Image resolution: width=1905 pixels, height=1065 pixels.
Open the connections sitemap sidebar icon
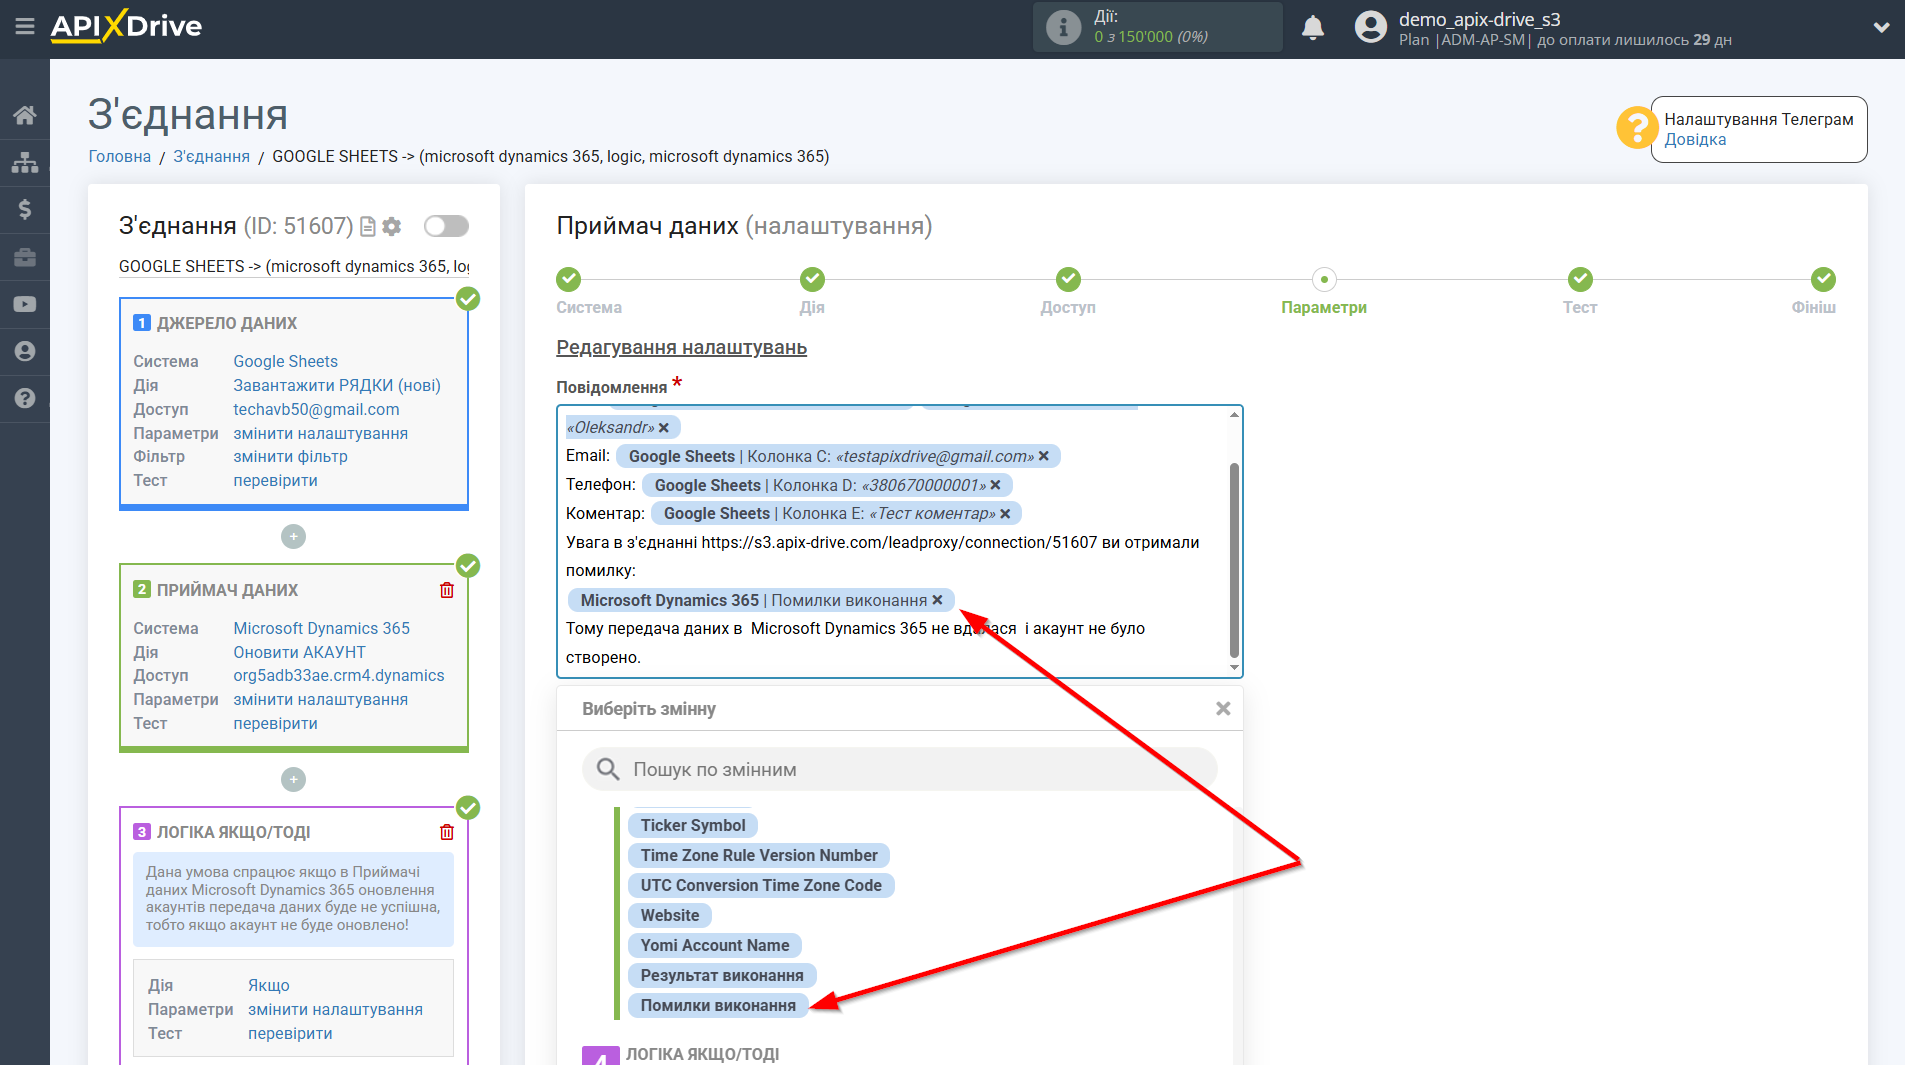(25, 162)
